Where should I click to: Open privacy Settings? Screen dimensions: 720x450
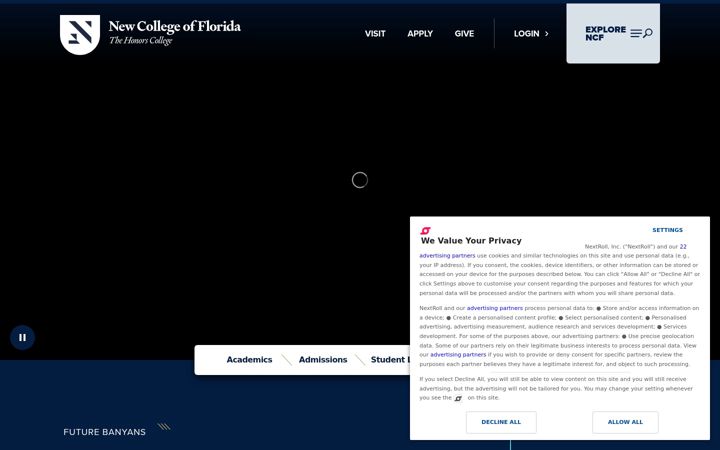click(668, 230)
